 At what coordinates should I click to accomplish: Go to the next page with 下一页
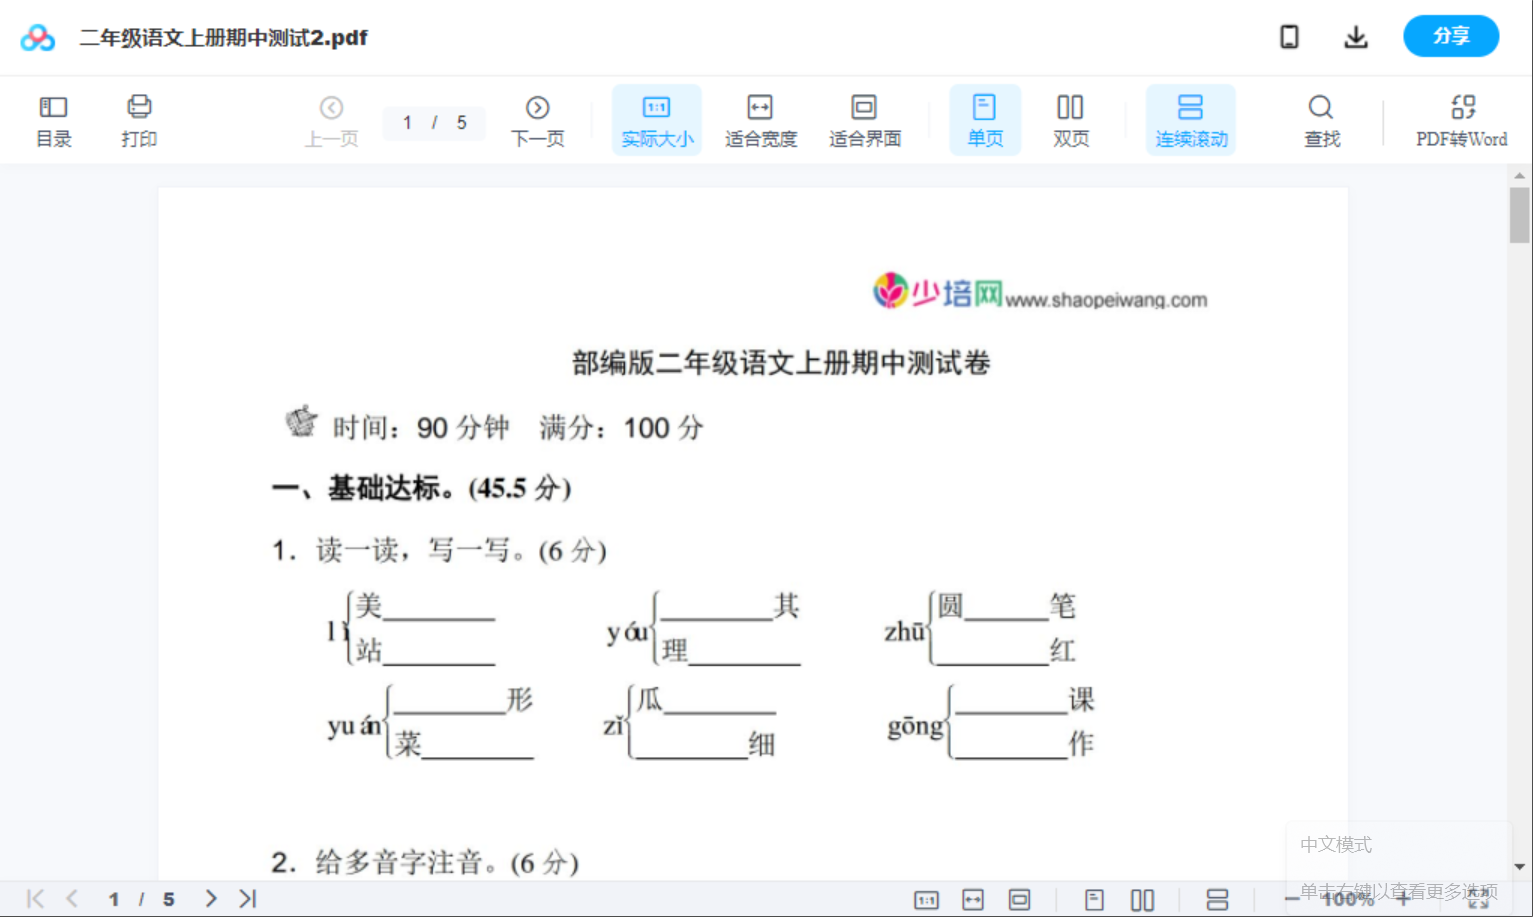click(x=538, y=119)
